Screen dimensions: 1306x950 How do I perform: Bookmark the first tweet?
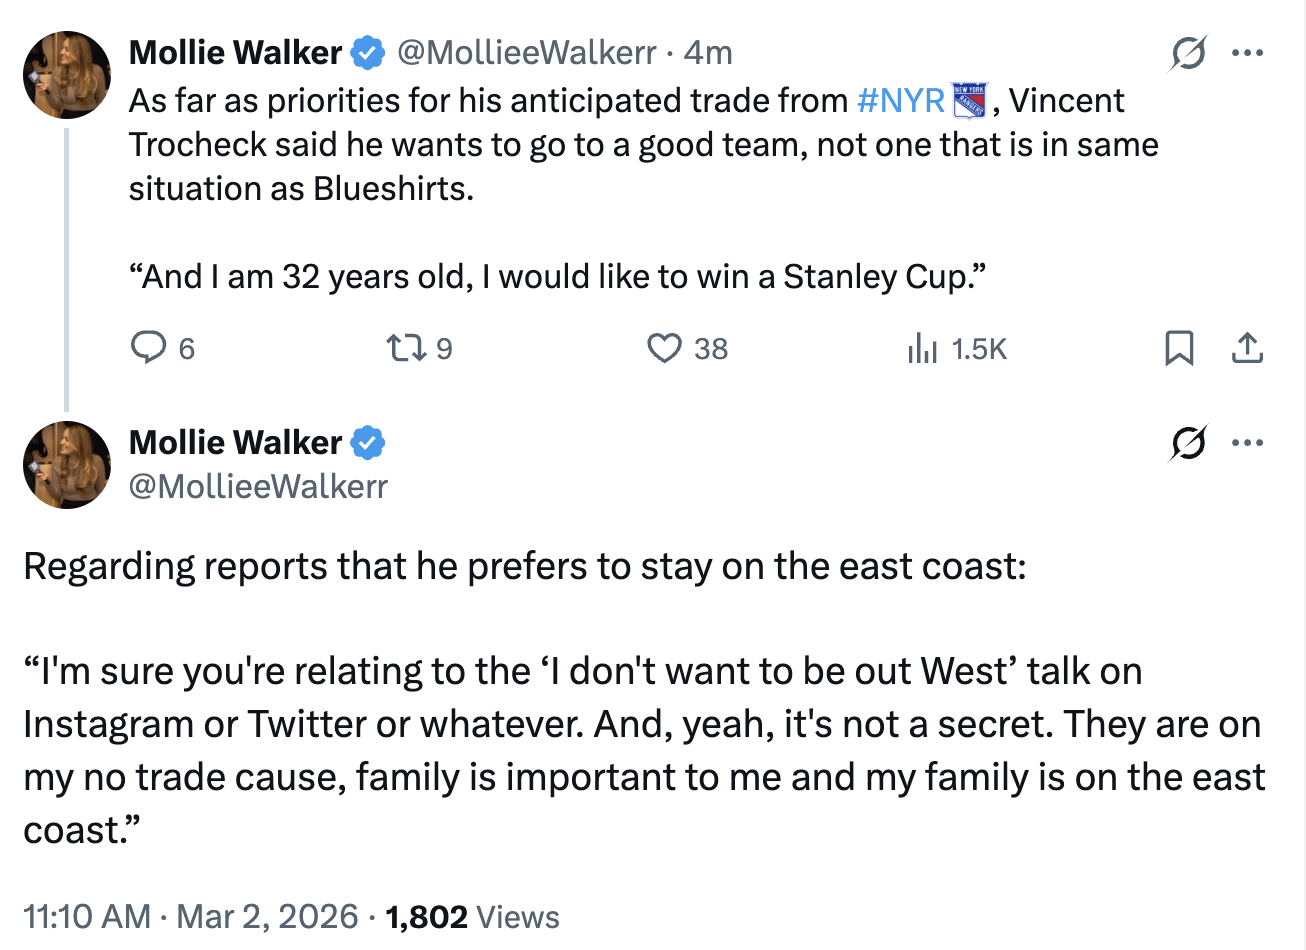(1179, 348)
